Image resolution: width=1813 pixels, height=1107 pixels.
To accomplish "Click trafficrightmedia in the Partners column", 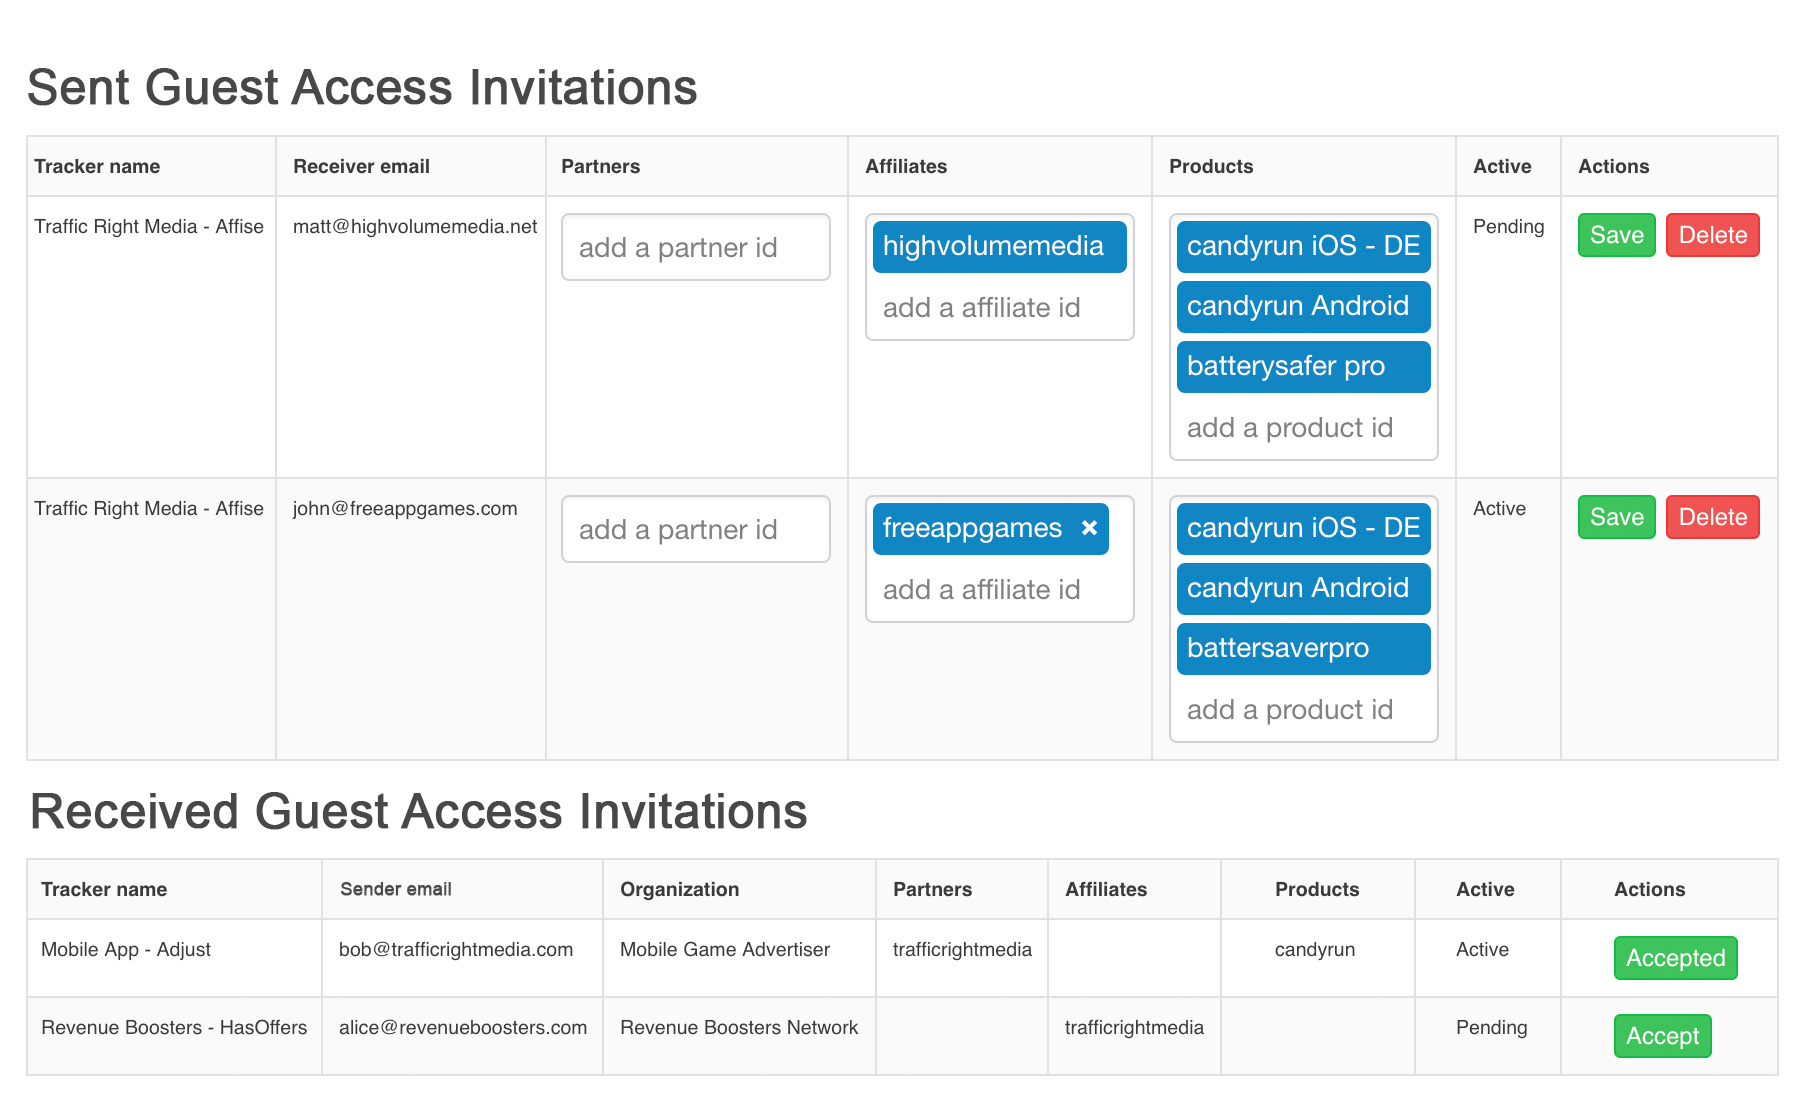I will (x=962, y=950).
